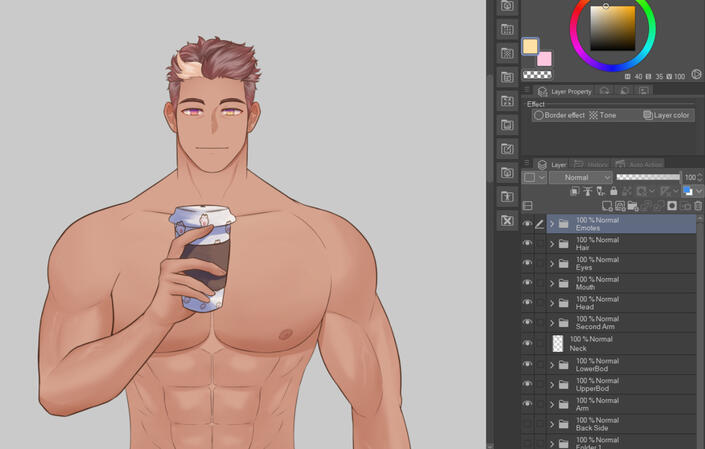Click the Neck layer thumbnail
The width and height of the screenshot is (705, 449).
coord(558,344)
